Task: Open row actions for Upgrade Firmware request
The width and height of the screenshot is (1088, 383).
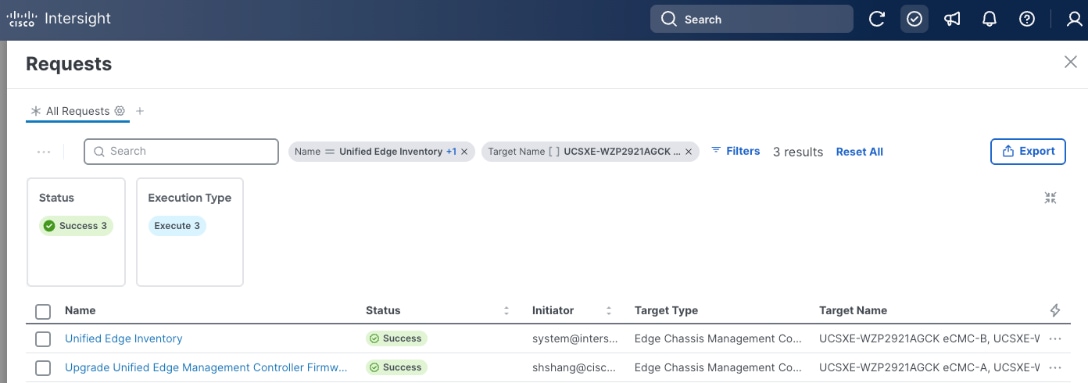Action: (1055, 368)
